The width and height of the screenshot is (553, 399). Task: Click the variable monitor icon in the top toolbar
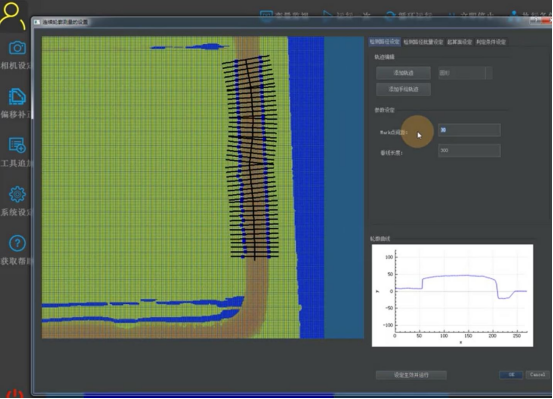266,15
